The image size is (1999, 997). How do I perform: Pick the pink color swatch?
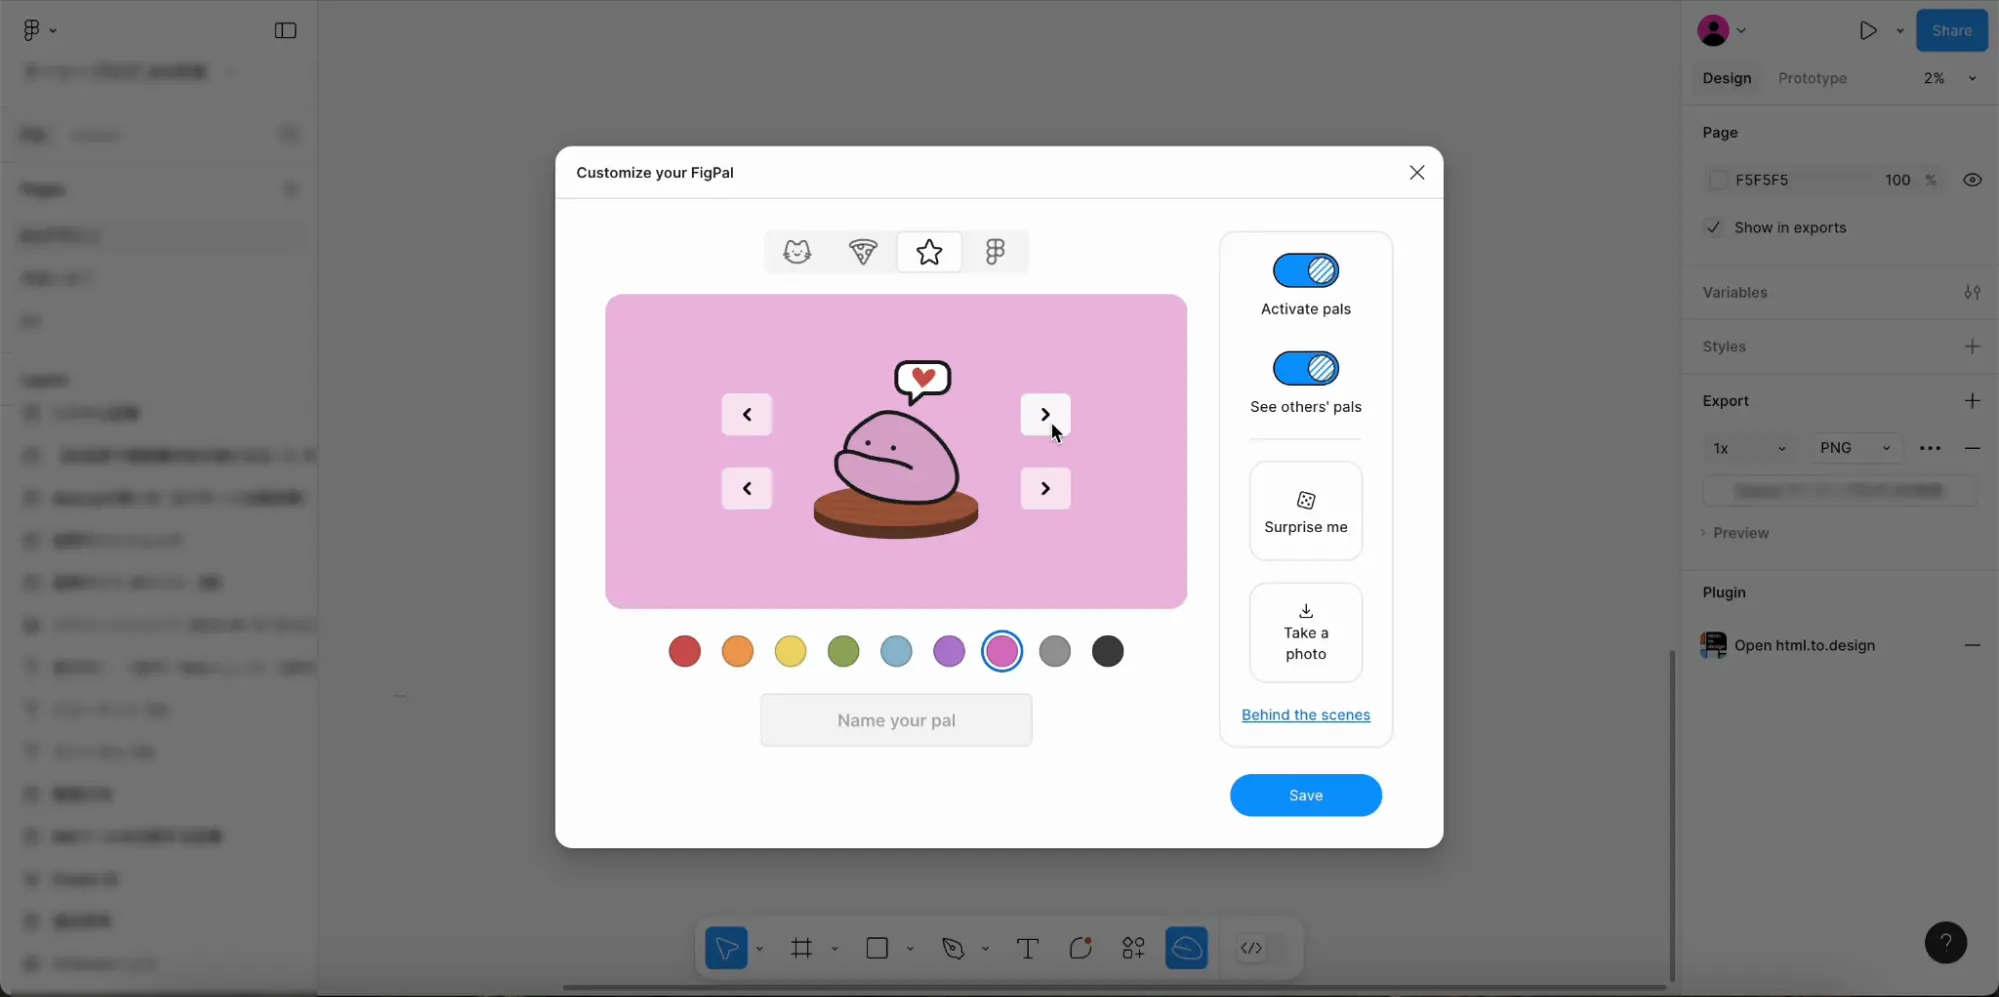coord(1002,651)
